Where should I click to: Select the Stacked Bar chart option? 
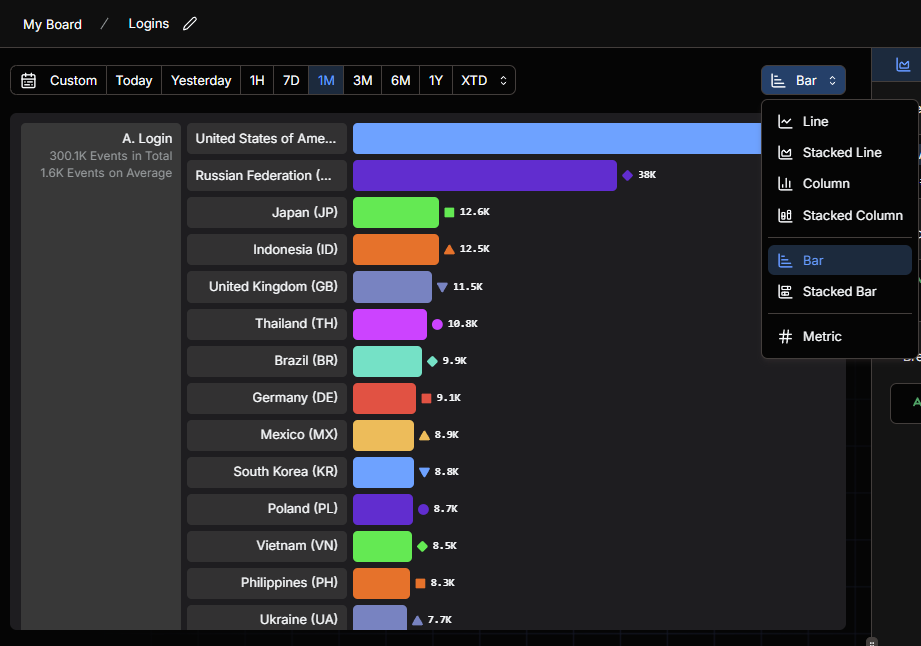click(839, 292)
